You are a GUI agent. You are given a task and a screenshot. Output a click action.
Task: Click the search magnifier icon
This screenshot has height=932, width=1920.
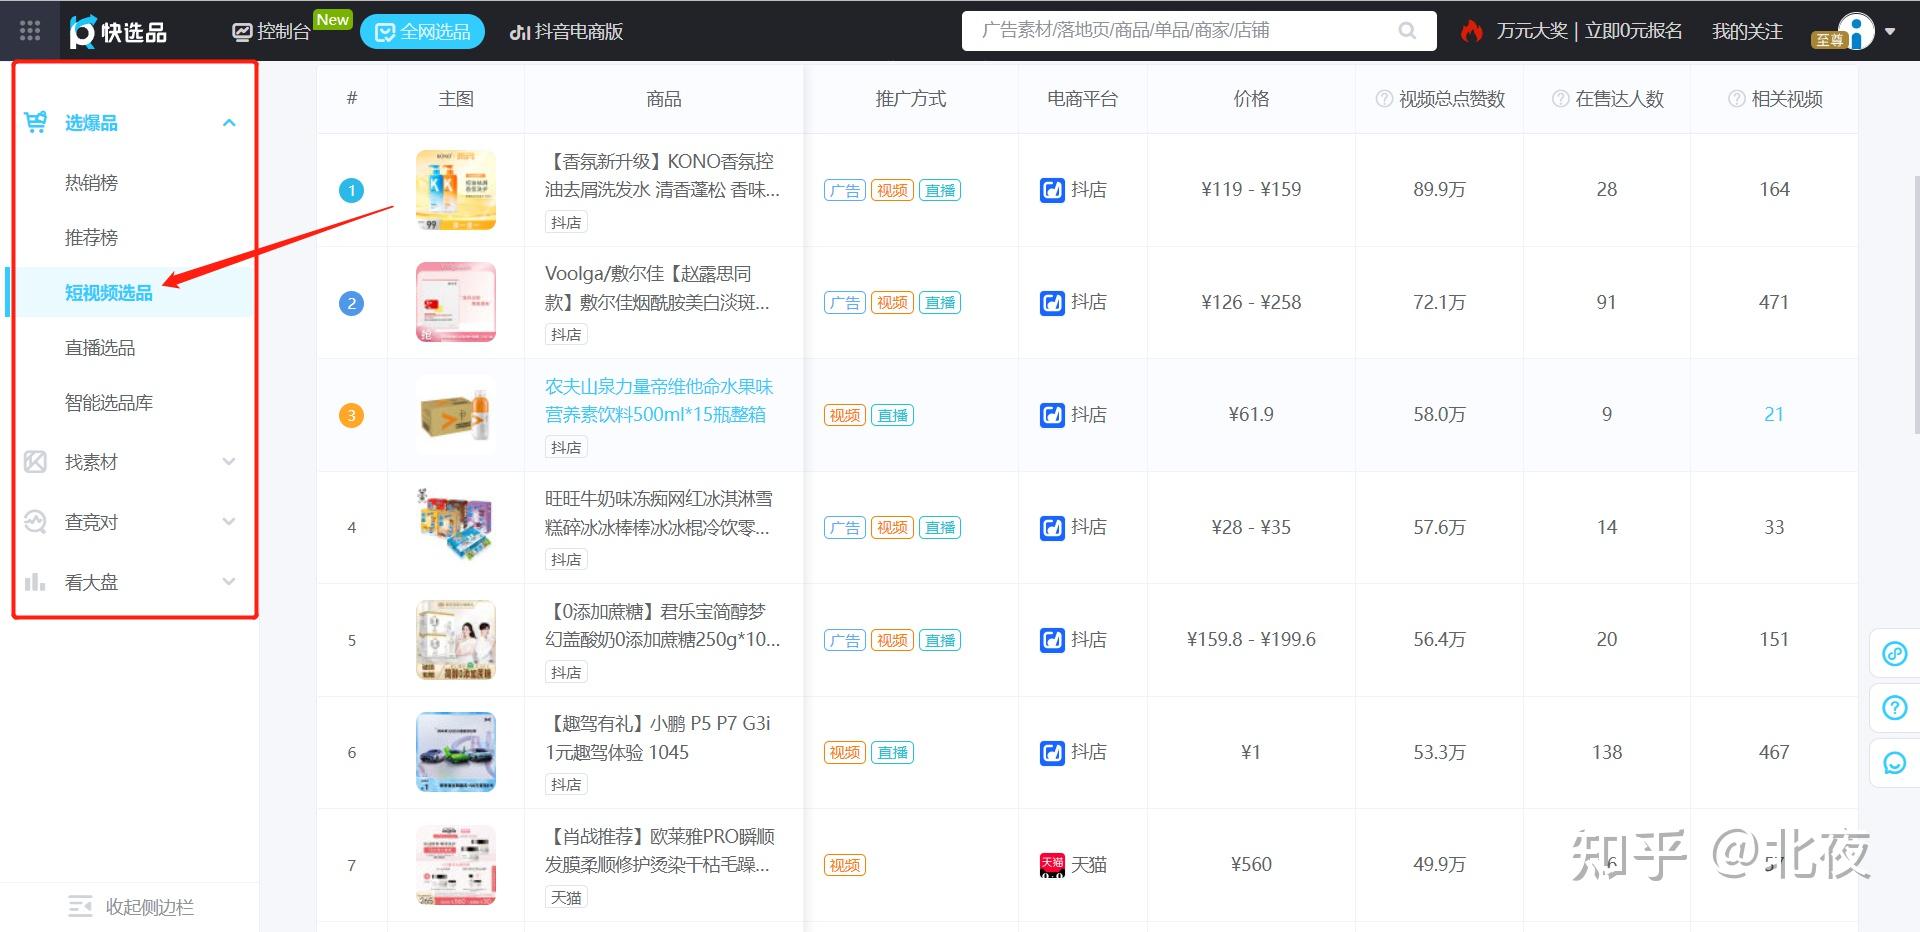point(1407,31)
